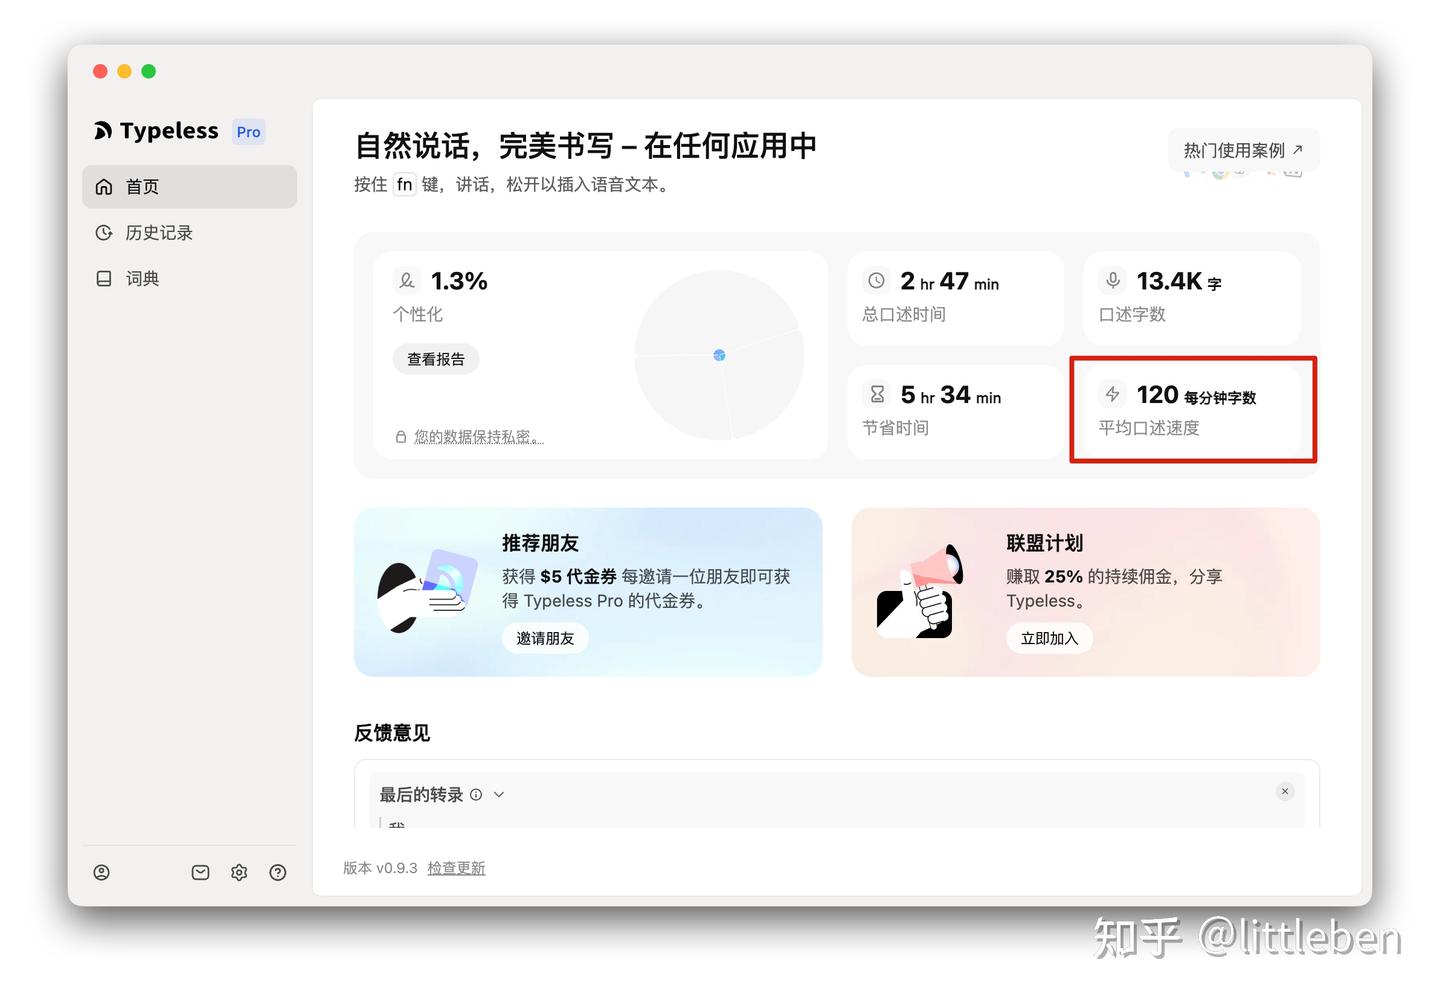1440x997 pixels.
Task: Click the 个性化 microphone-person icon
Action: pyautogui.click(x=407, y=281)
